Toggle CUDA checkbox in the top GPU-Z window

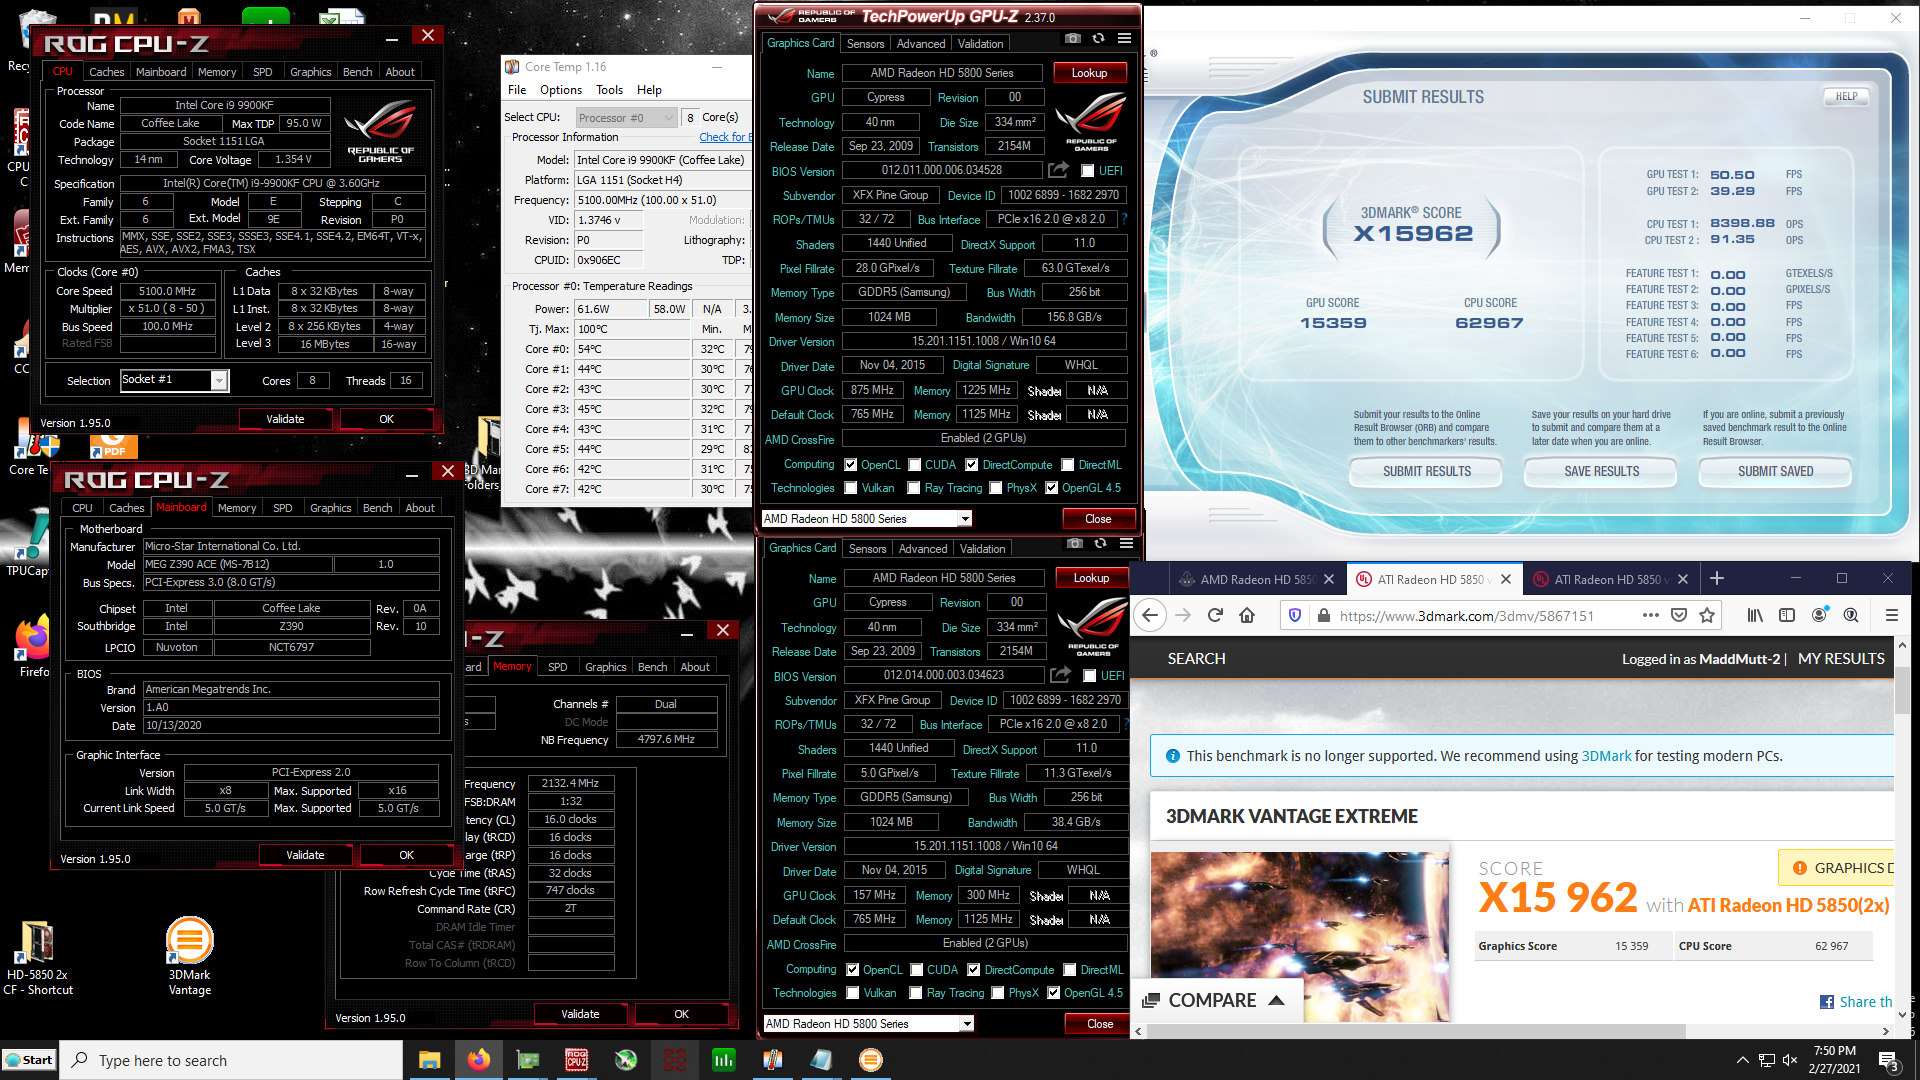point(914,465)
